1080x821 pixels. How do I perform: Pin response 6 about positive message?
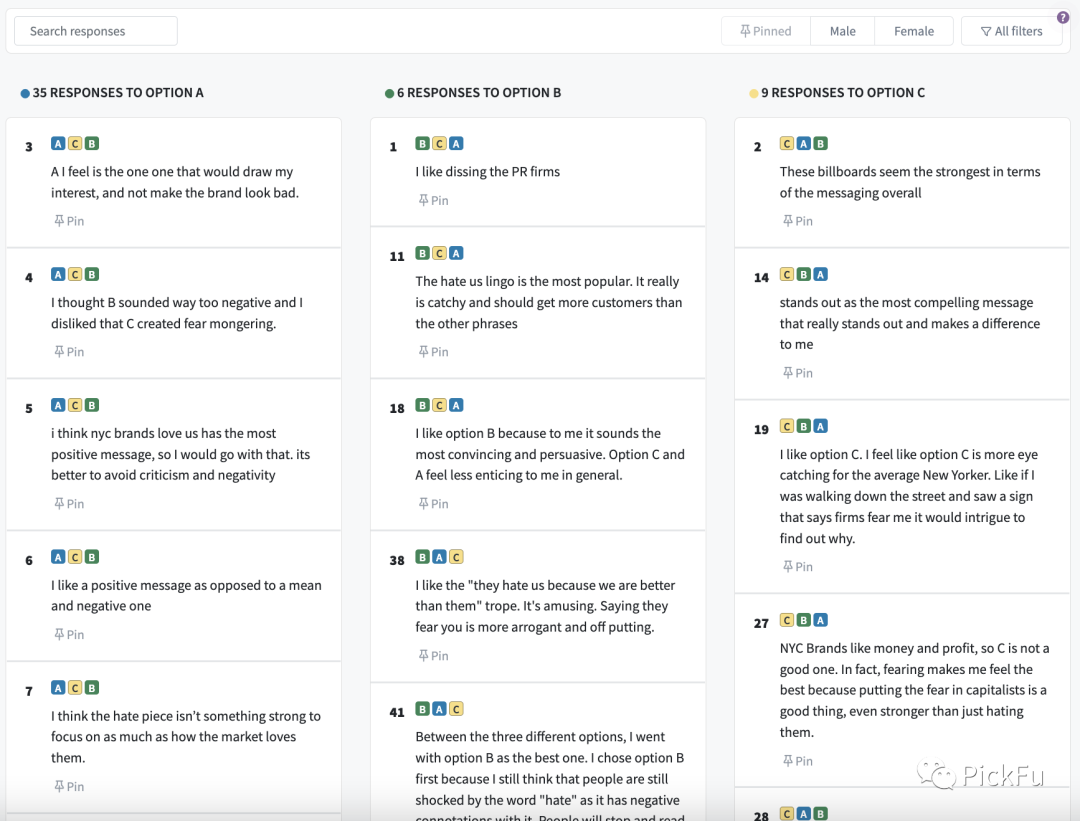point(69,635)
